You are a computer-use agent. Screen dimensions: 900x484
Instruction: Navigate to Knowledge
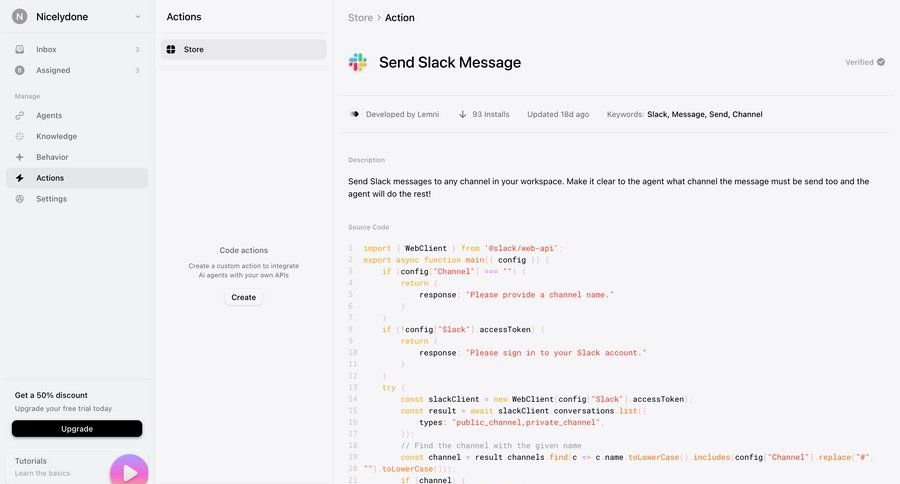click(77, 136)
